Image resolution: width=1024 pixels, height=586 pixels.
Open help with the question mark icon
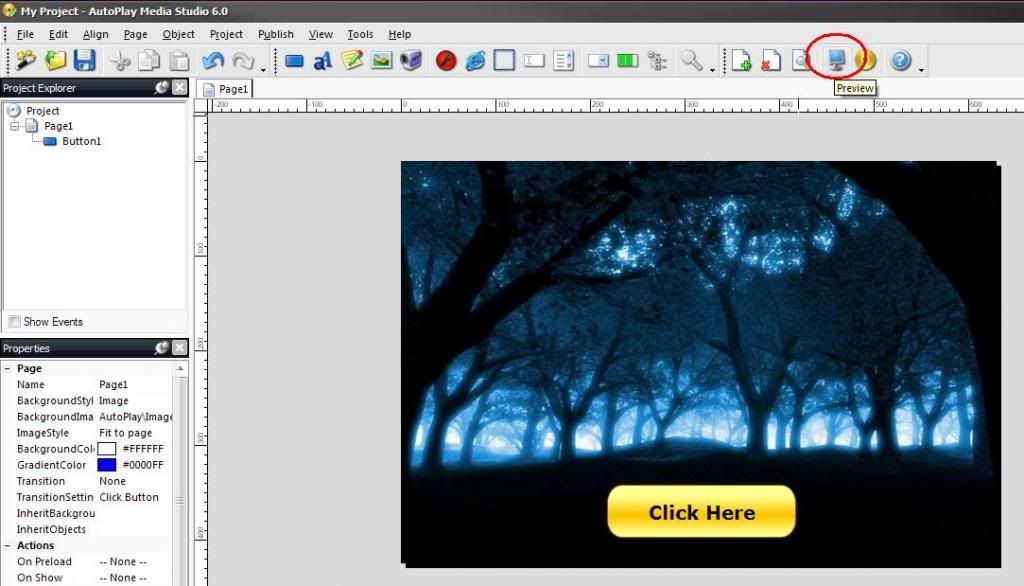tap(900, 61)
